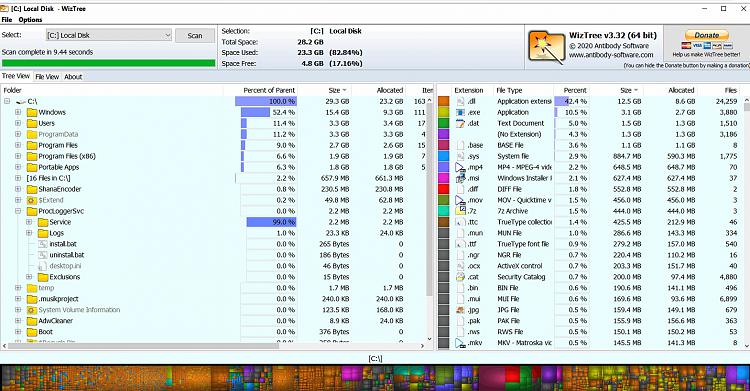Open the Options menu
The width and height of the screenshot is (750, 391).
(x=30, y=20)
